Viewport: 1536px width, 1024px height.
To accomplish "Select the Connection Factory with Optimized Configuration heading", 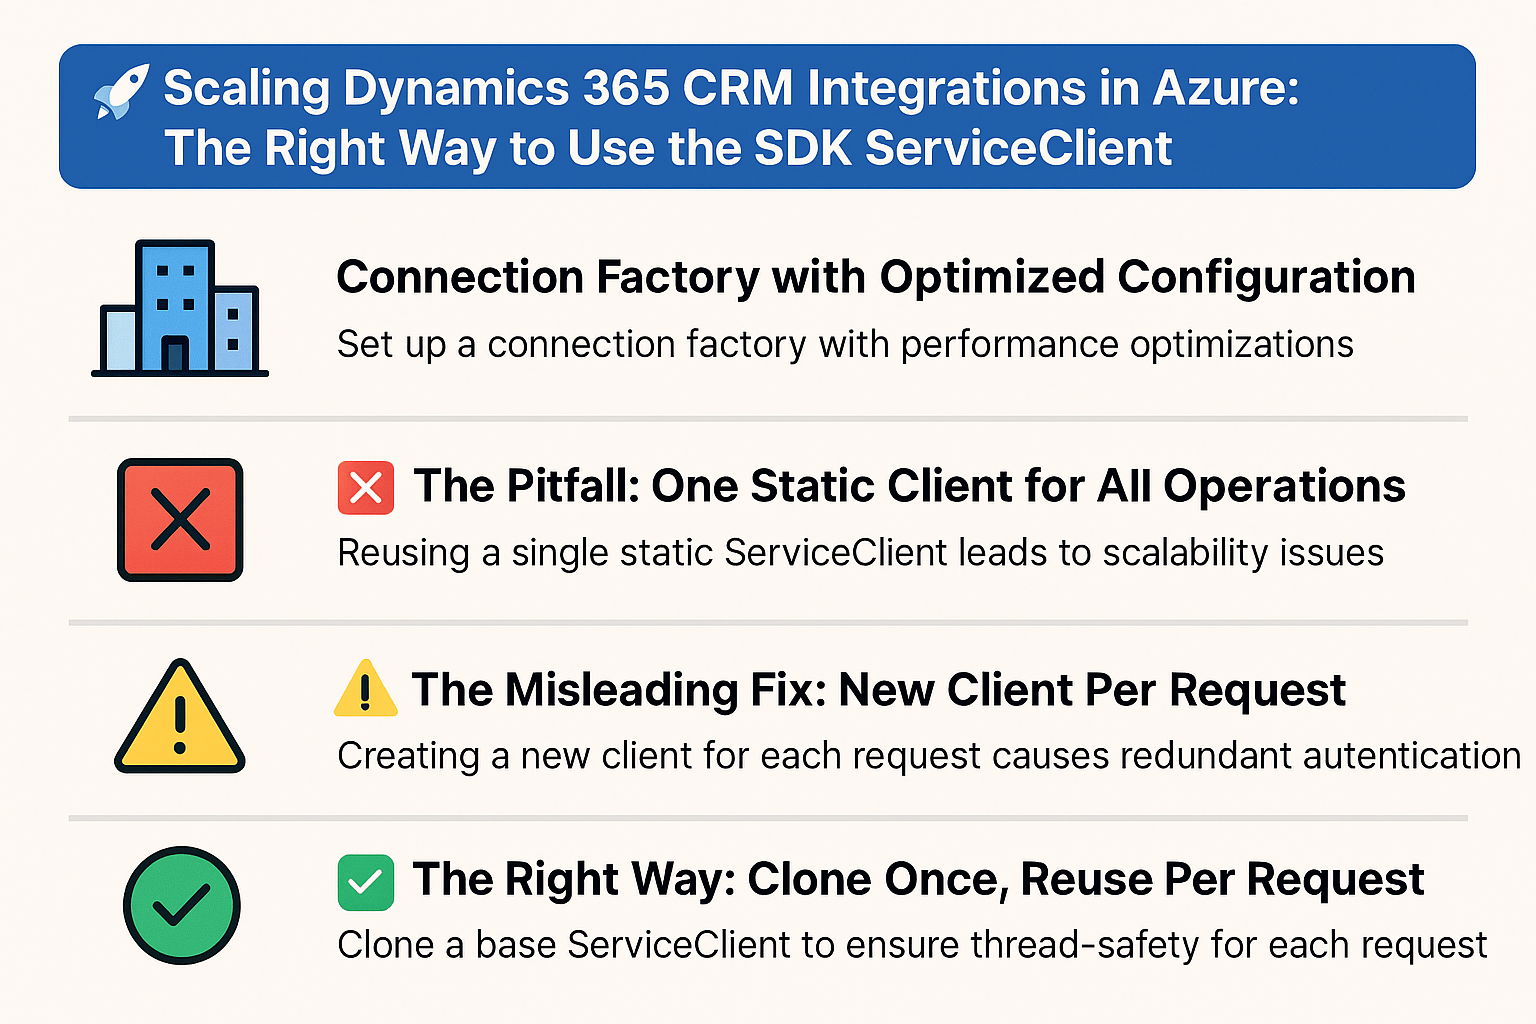I will 876,278.
